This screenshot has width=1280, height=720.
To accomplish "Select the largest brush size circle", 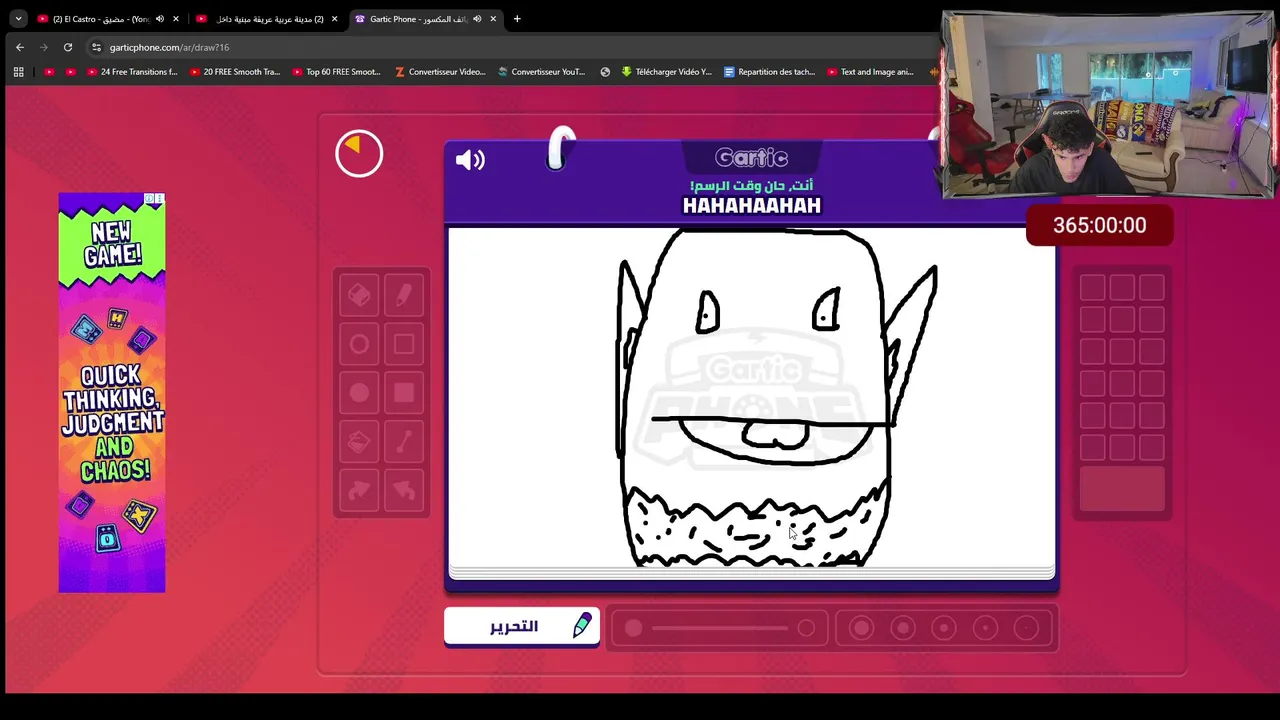I will pyautogui.click(x=861, y=628).
